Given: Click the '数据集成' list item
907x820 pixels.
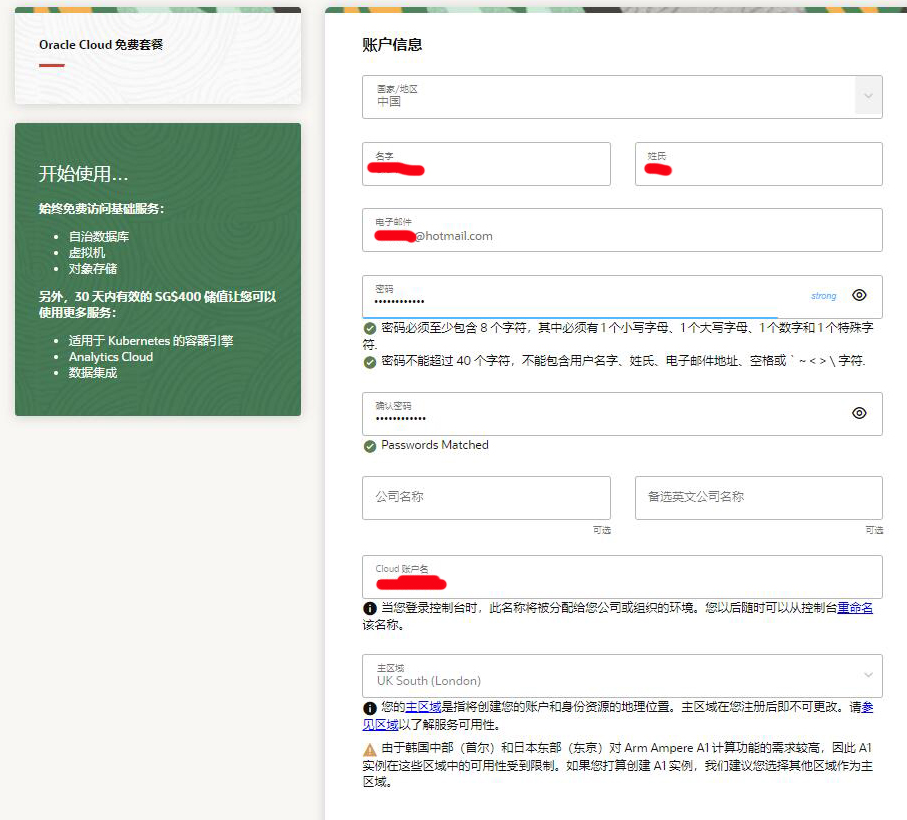Looking at the screenshot, I should pos(93,372).
